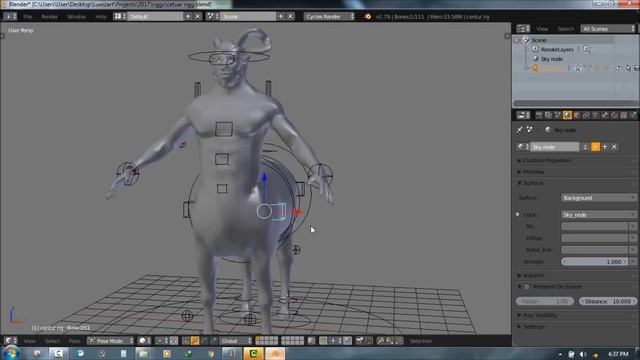This screenshot has width=640, height=360.
Task: Click the outliner horizontal scrollbar
Action: (x=576, y=103)
